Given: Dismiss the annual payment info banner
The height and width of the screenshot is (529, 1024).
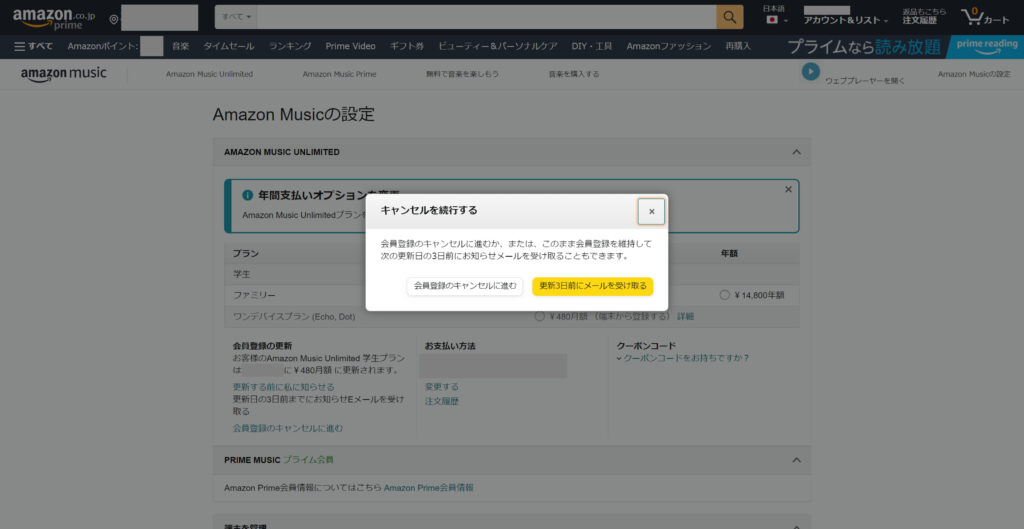Looking at the screenshot, I should click(788, 189).
